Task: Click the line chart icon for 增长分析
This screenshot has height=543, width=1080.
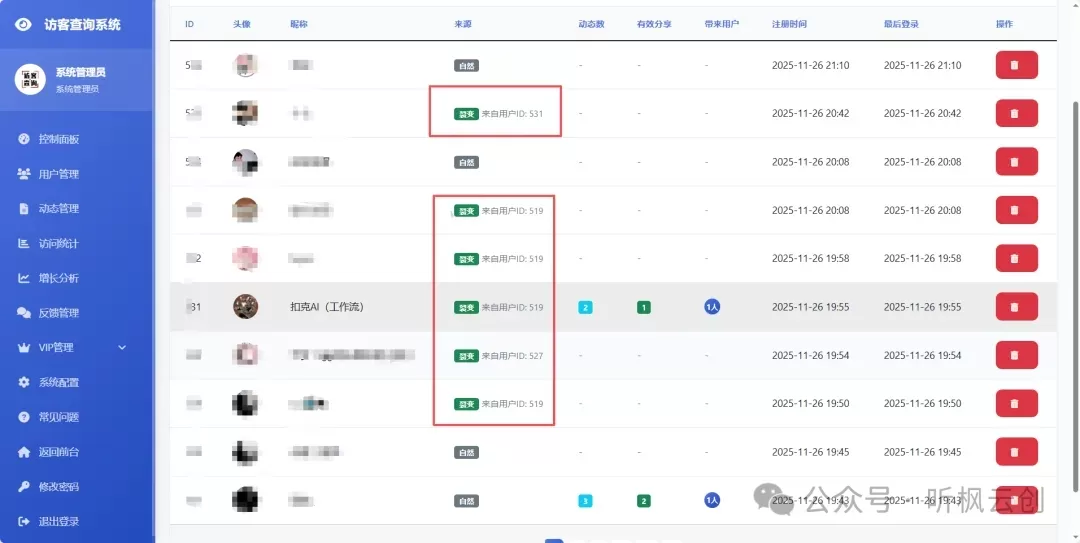Action: tap(24, 278)
